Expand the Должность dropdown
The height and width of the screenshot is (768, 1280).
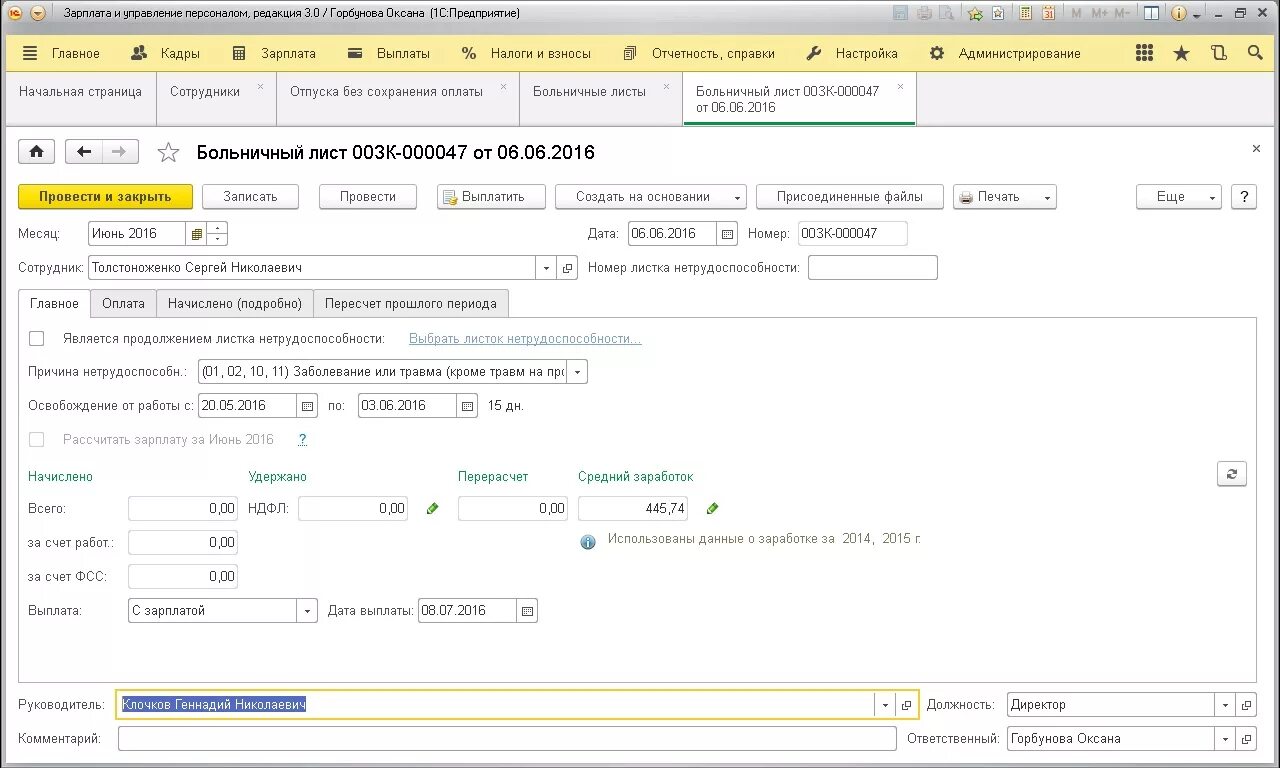(x=1225, y=705)
